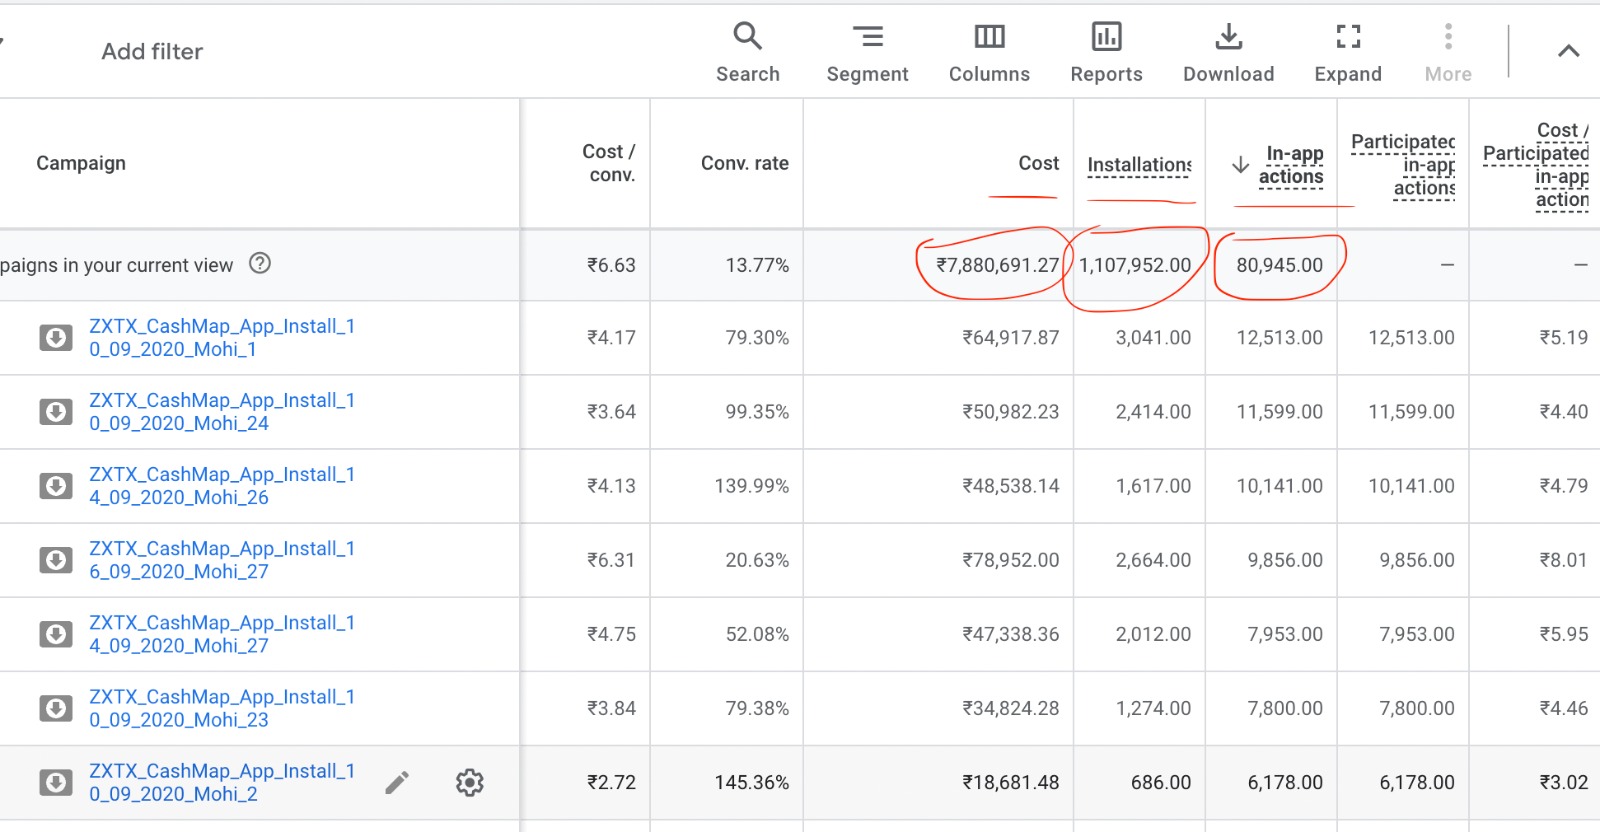The image size is (1600, 832).
Task: Sort by the Installations column header
Action: coord(1139,164)
